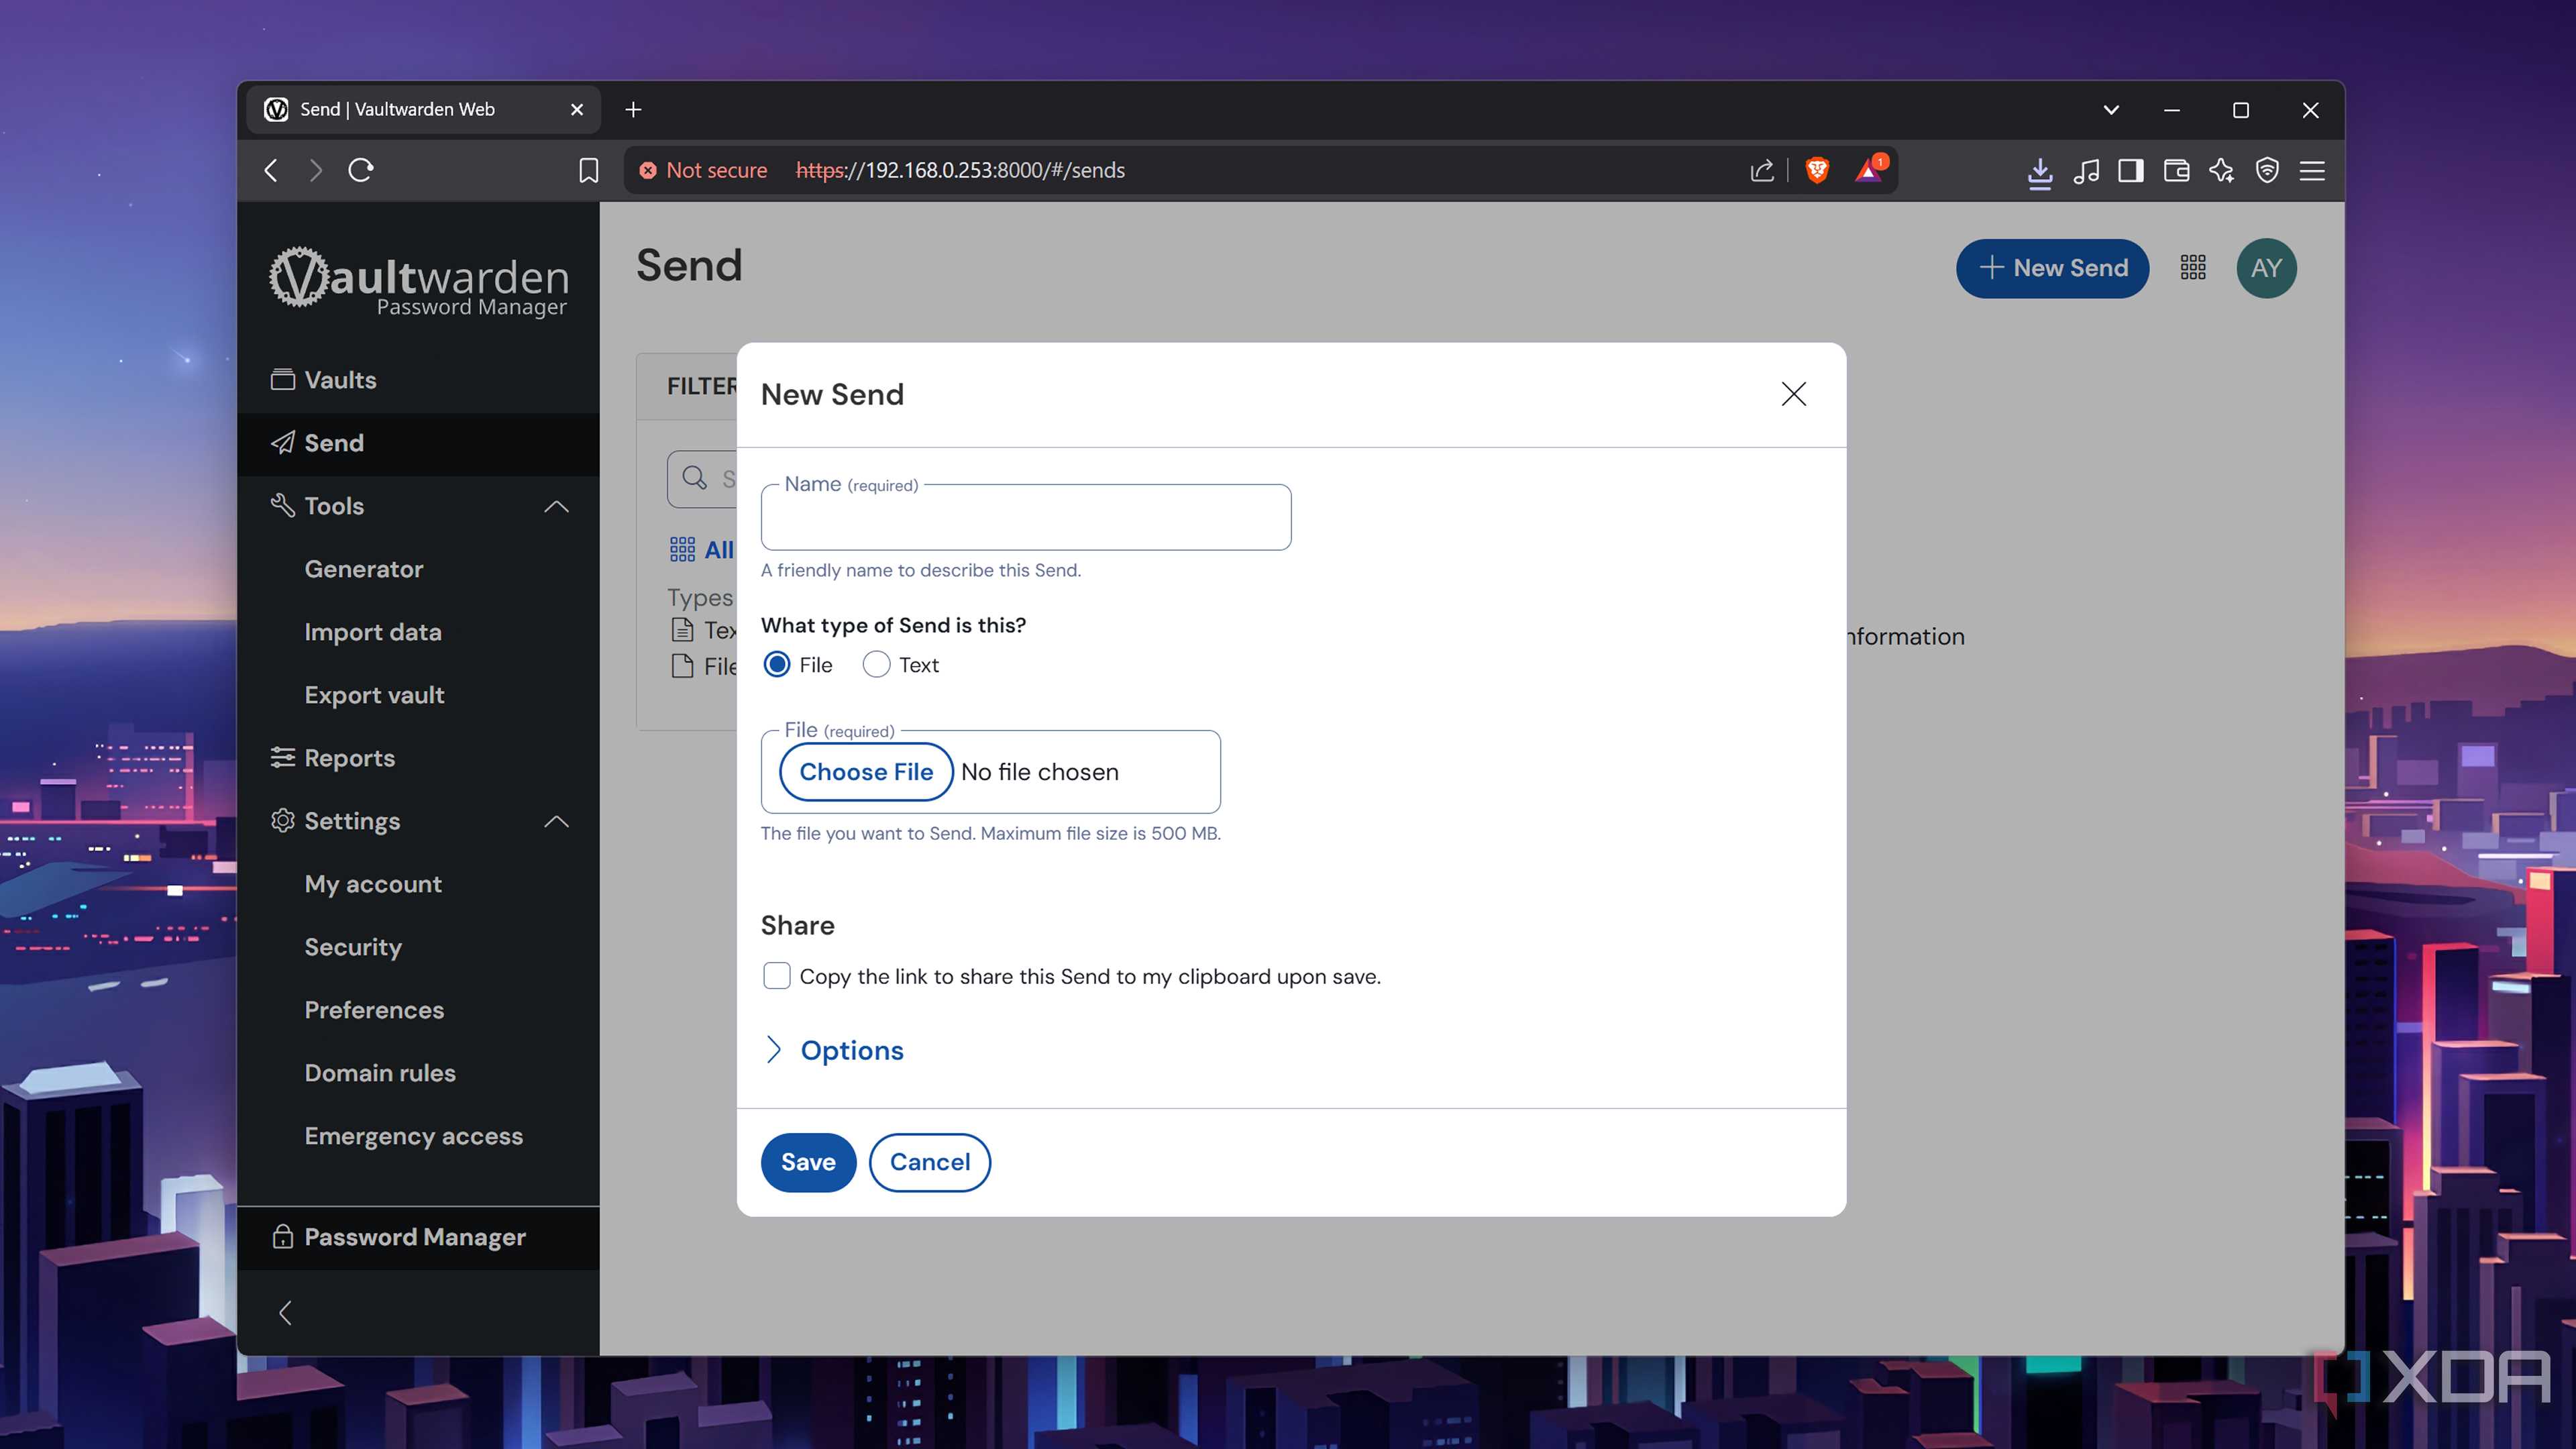Image resolution: width=2576 pixels, height=1449 pixels.
Task: Click the bookmark icon
Action: pyautogui.click(x=589, y=171)
